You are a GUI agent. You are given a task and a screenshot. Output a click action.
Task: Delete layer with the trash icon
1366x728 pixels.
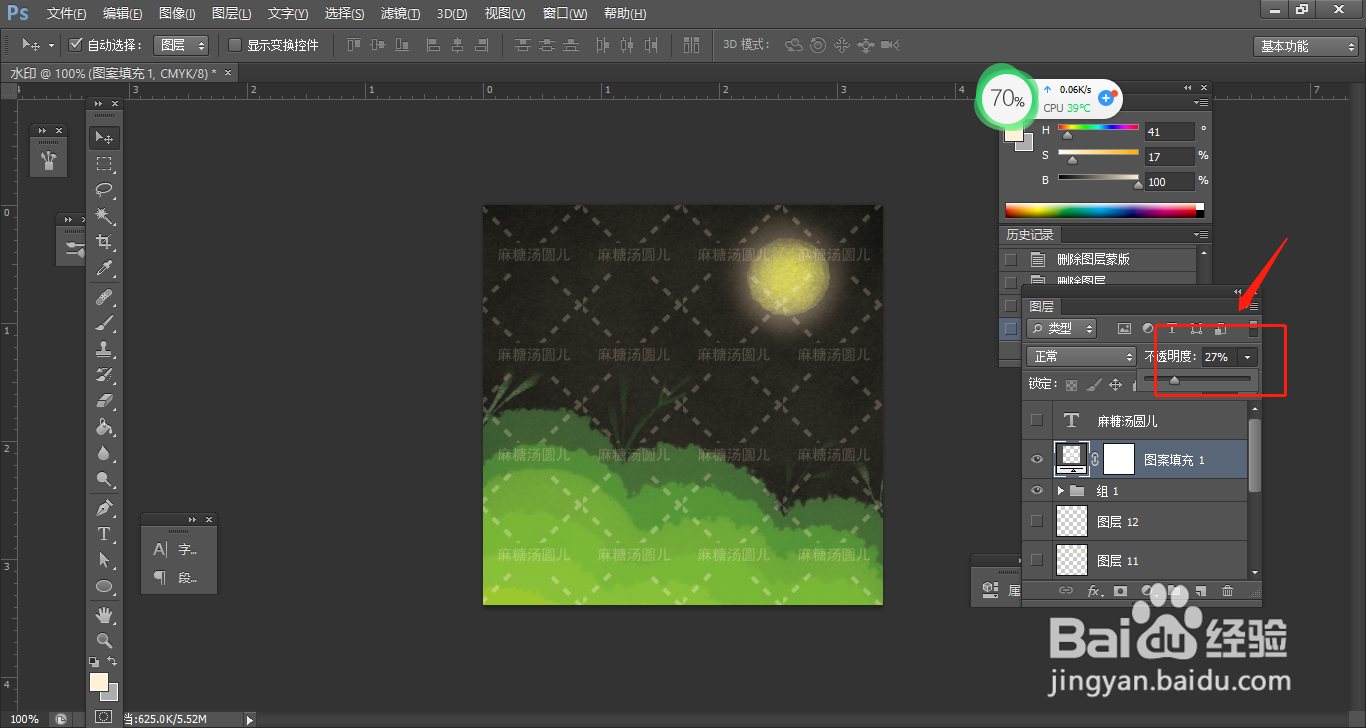[x=1228, y=591]
